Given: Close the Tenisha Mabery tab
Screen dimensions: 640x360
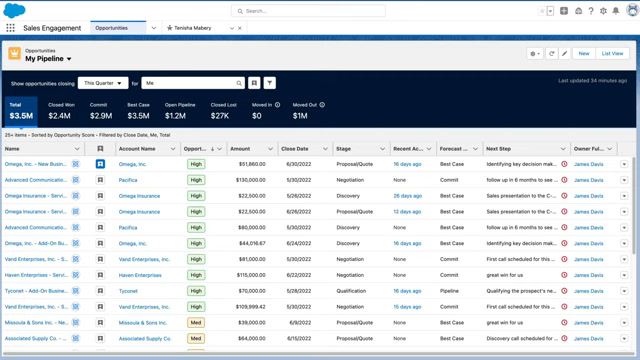Looking at the screenshot, I should (240, 28).
